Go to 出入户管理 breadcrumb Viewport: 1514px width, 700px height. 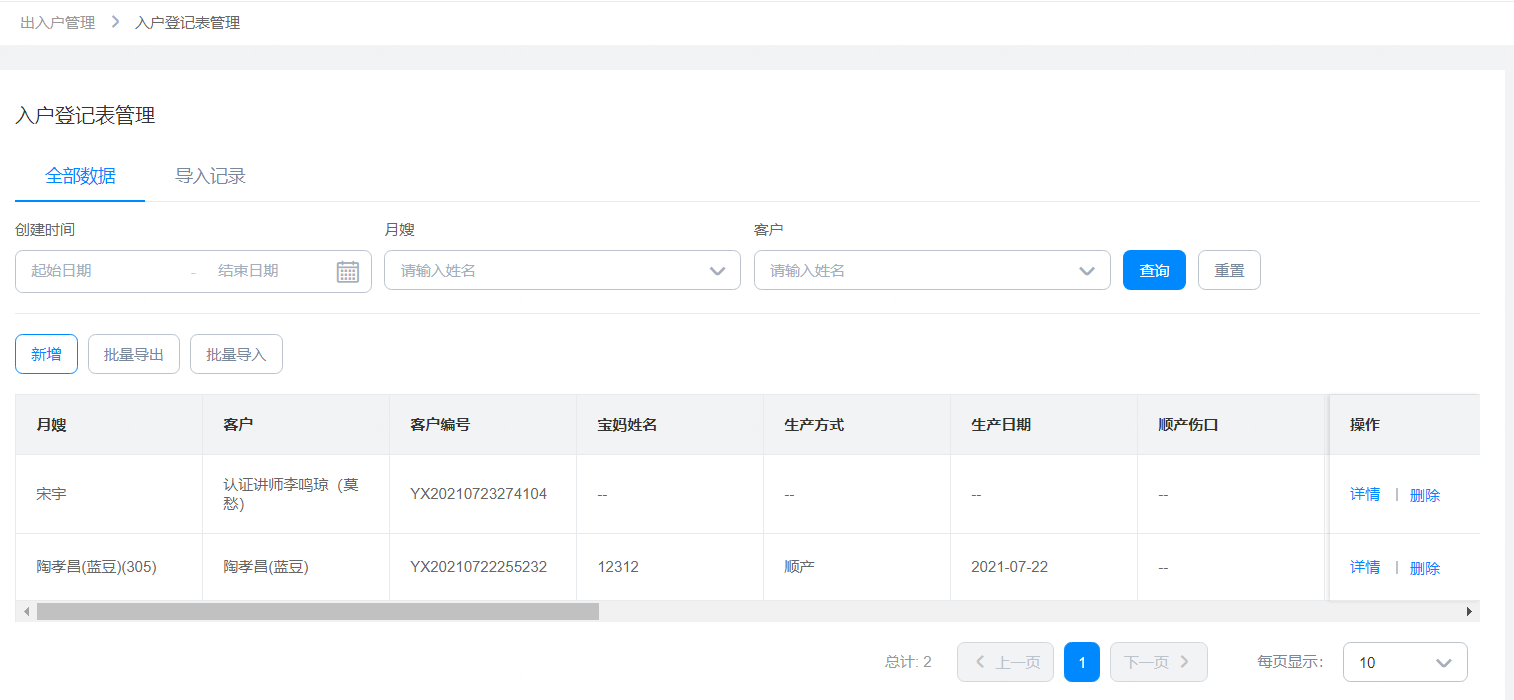(58, 22)
